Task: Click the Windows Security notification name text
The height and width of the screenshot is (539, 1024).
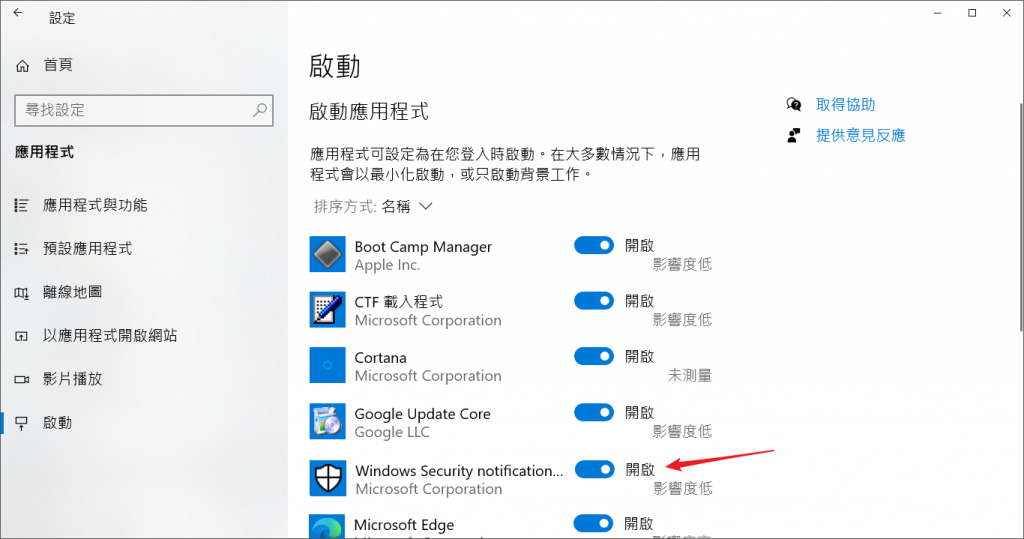Action: click(x=459, y=471)
